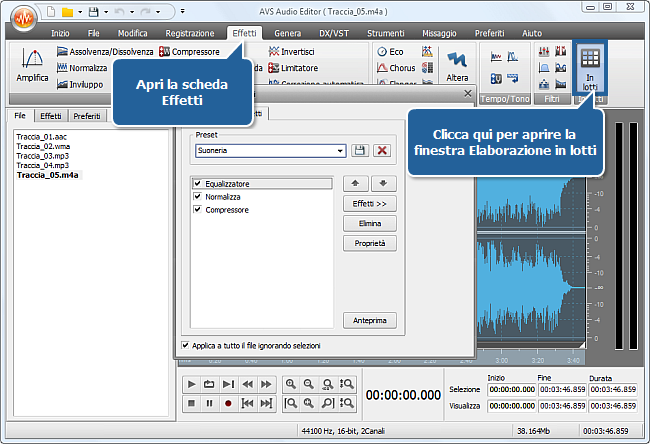Select Traccia_03.mp3 in file list
Image resolution: width=650 pixels, height=444 pixels.
[x=40, y=157]
